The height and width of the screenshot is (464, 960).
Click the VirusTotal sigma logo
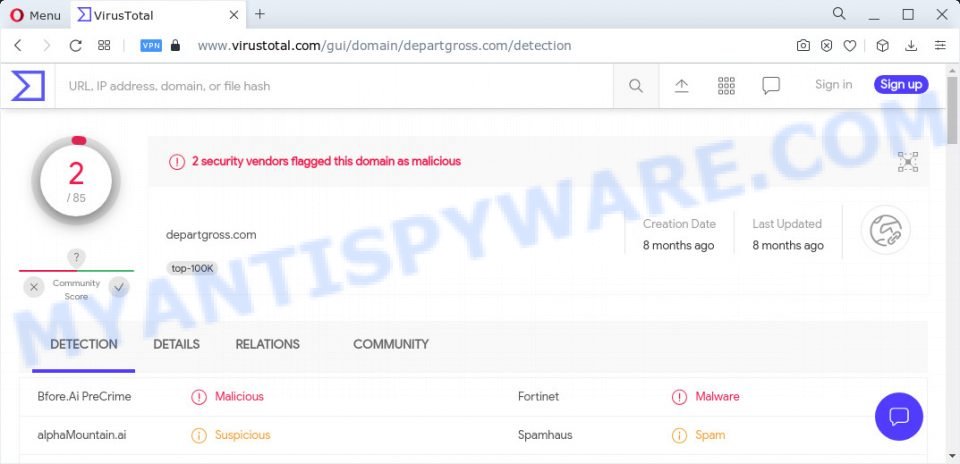point(28,86)
